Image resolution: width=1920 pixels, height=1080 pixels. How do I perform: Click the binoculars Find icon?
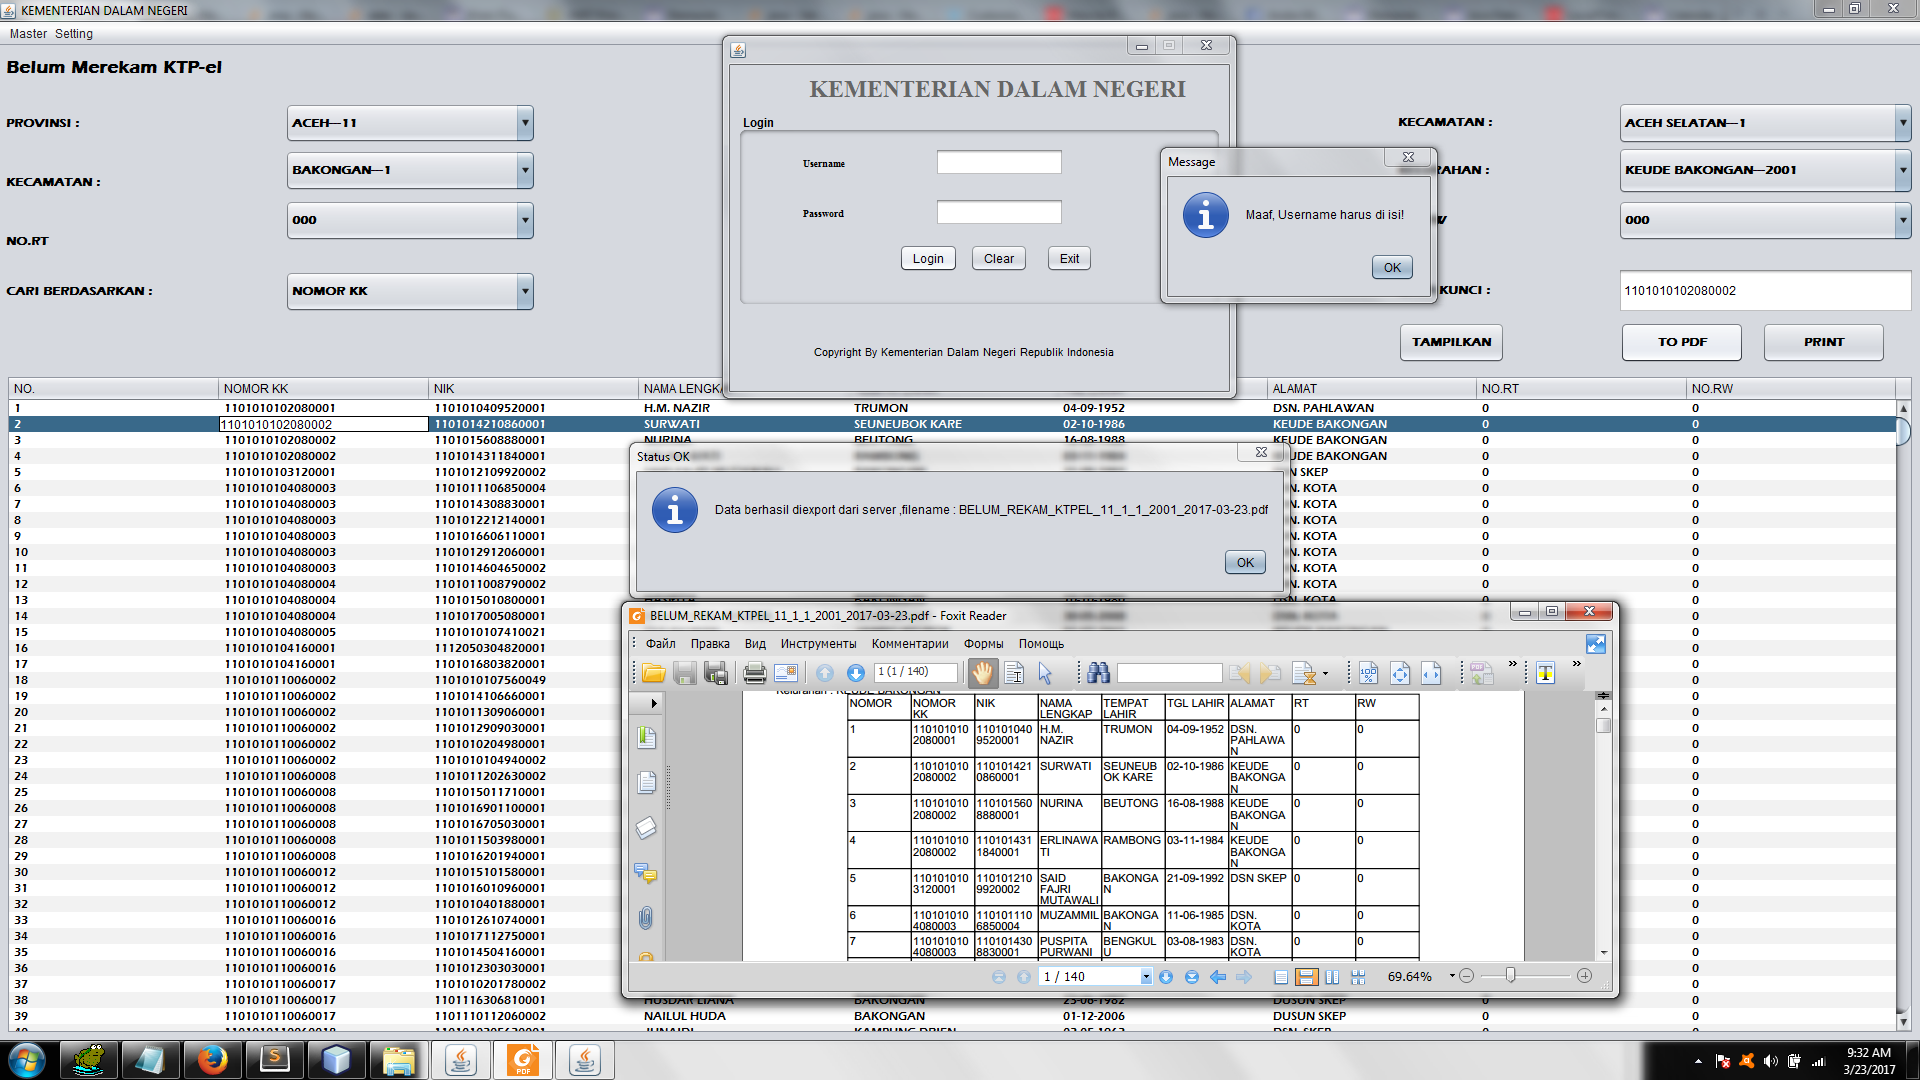[x=1098, y=674]
